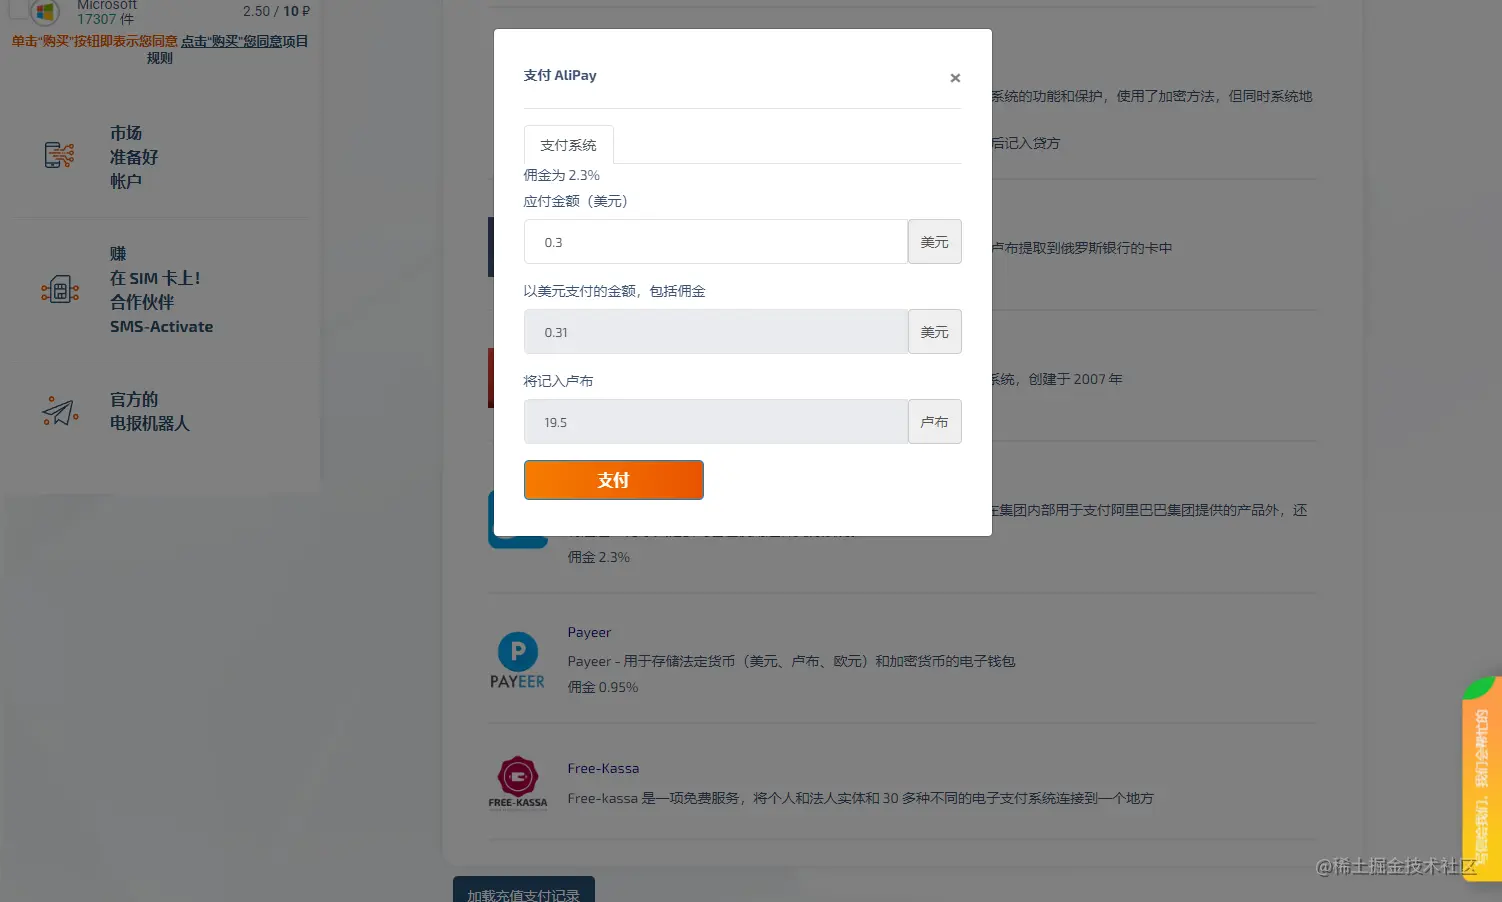Select the Payeer payment title
1502x902 pixels.
[x=589, y=632]
